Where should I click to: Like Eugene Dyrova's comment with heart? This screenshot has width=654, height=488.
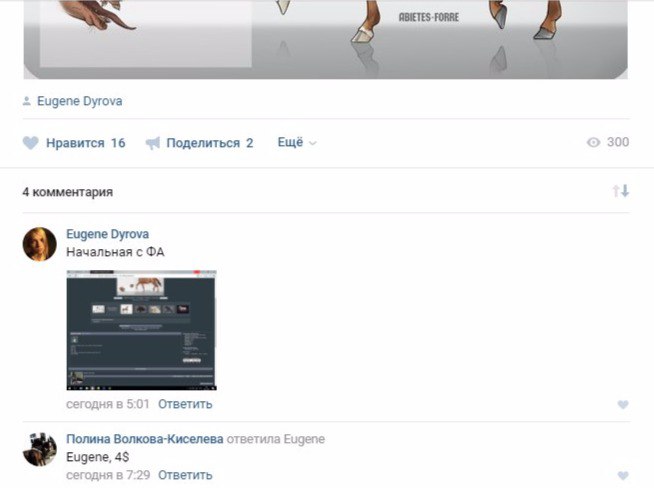622,405
